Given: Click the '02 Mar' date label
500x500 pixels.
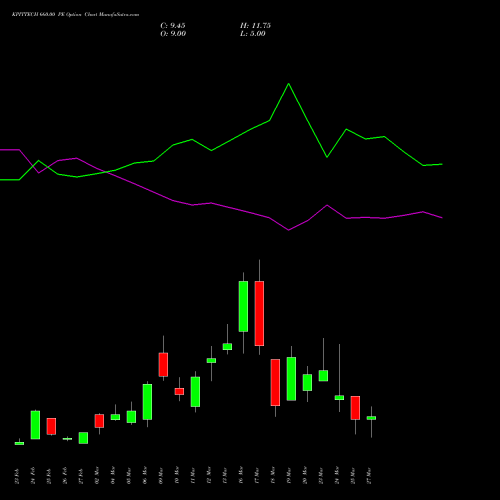Looking at the screenshot, I should click(x=97, y=476).
